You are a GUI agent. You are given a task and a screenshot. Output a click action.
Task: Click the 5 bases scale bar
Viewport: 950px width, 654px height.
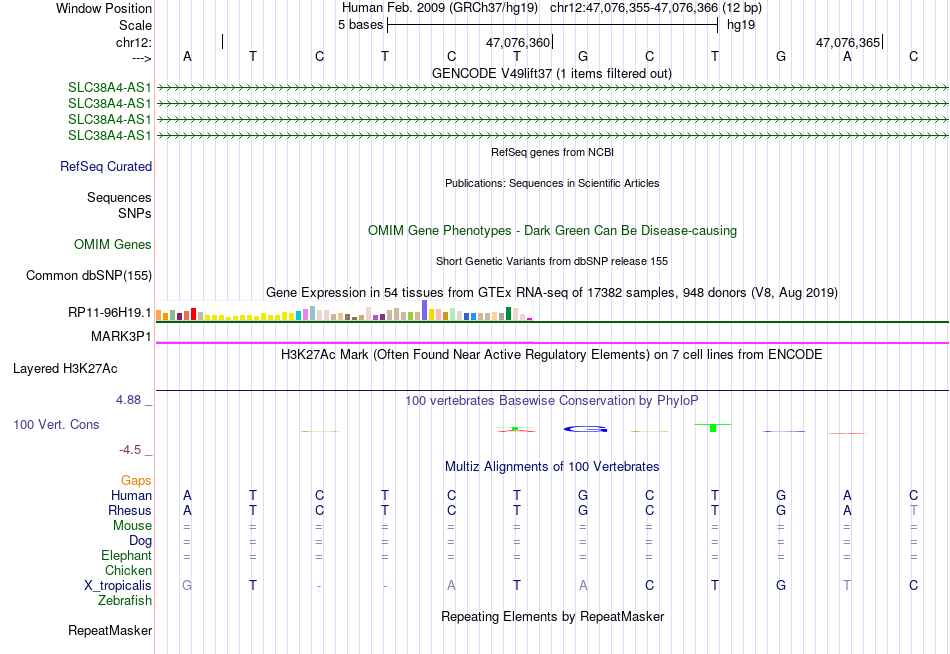pos(553,25)
